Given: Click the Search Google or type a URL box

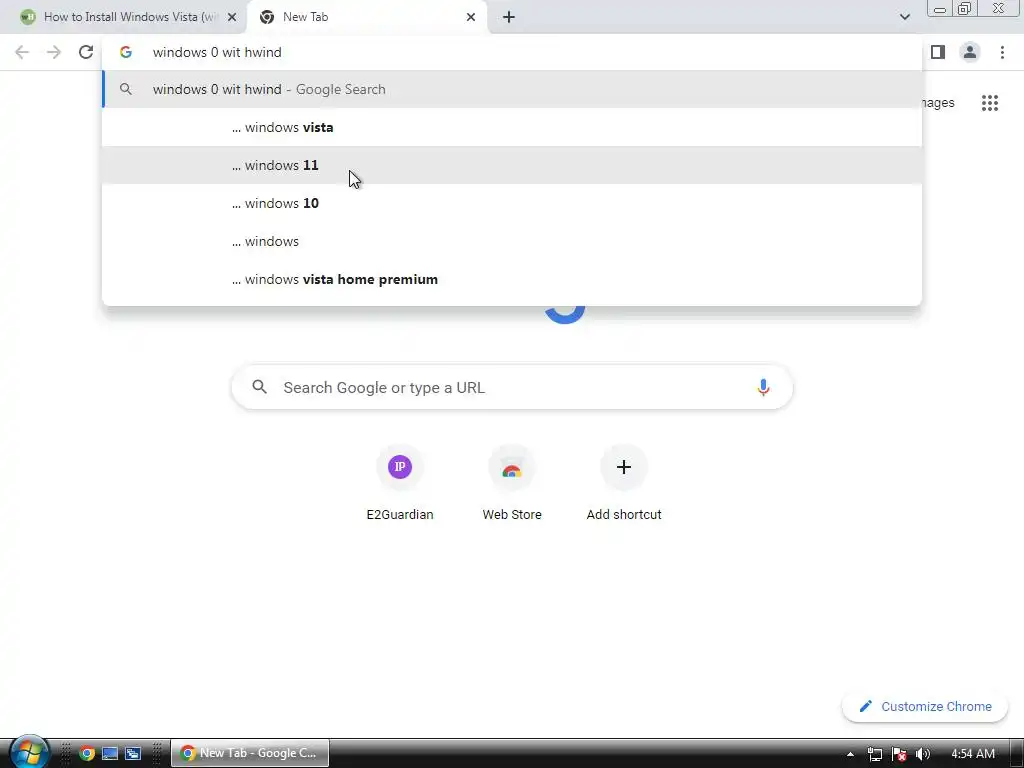Looking at the screenshot, I should pos(512,387).
